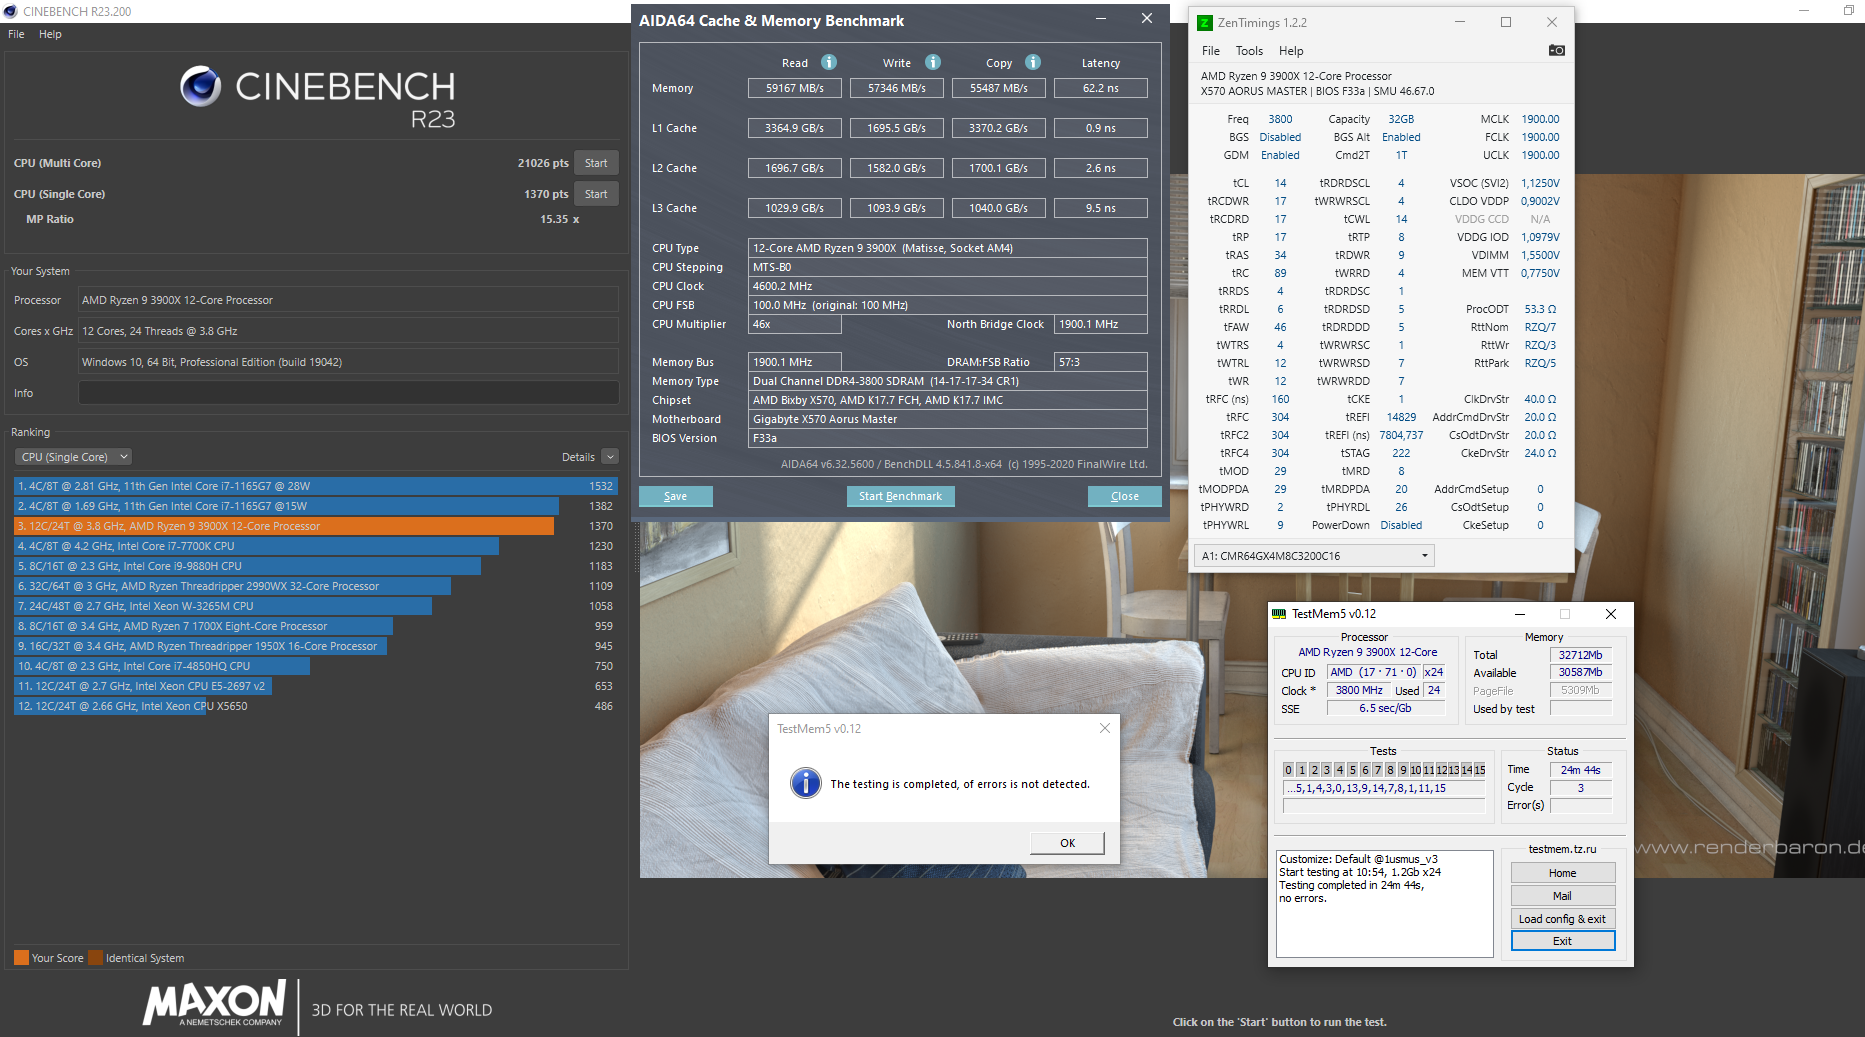Open the File menu in ZenTimings
The height and width of the screenshot is (1037, 1865).
(1211, 51)
